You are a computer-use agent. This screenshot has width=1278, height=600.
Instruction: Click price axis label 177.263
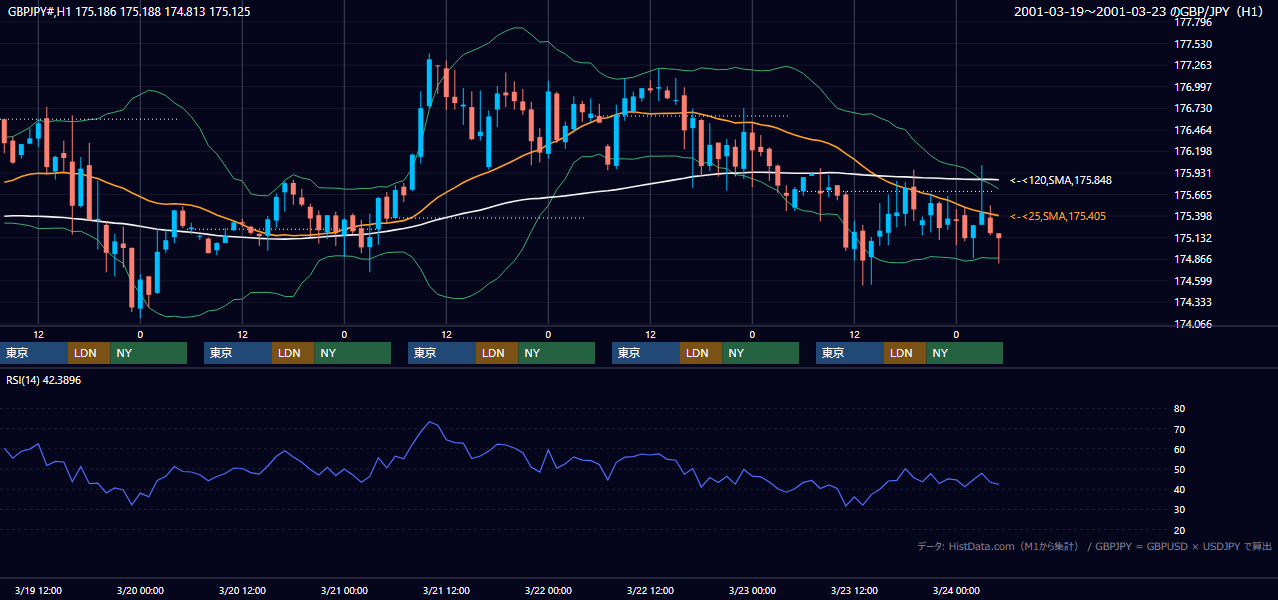click(x=1193, y=65)
